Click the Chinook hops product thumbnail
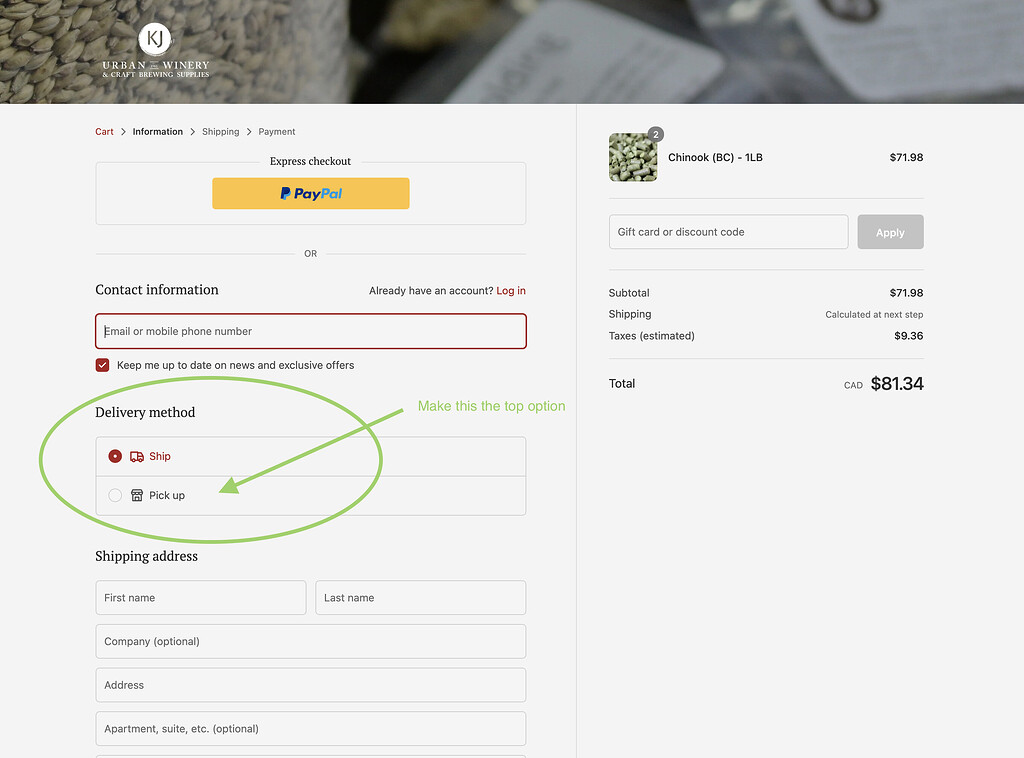The image size is (1024, 758). 633,157
